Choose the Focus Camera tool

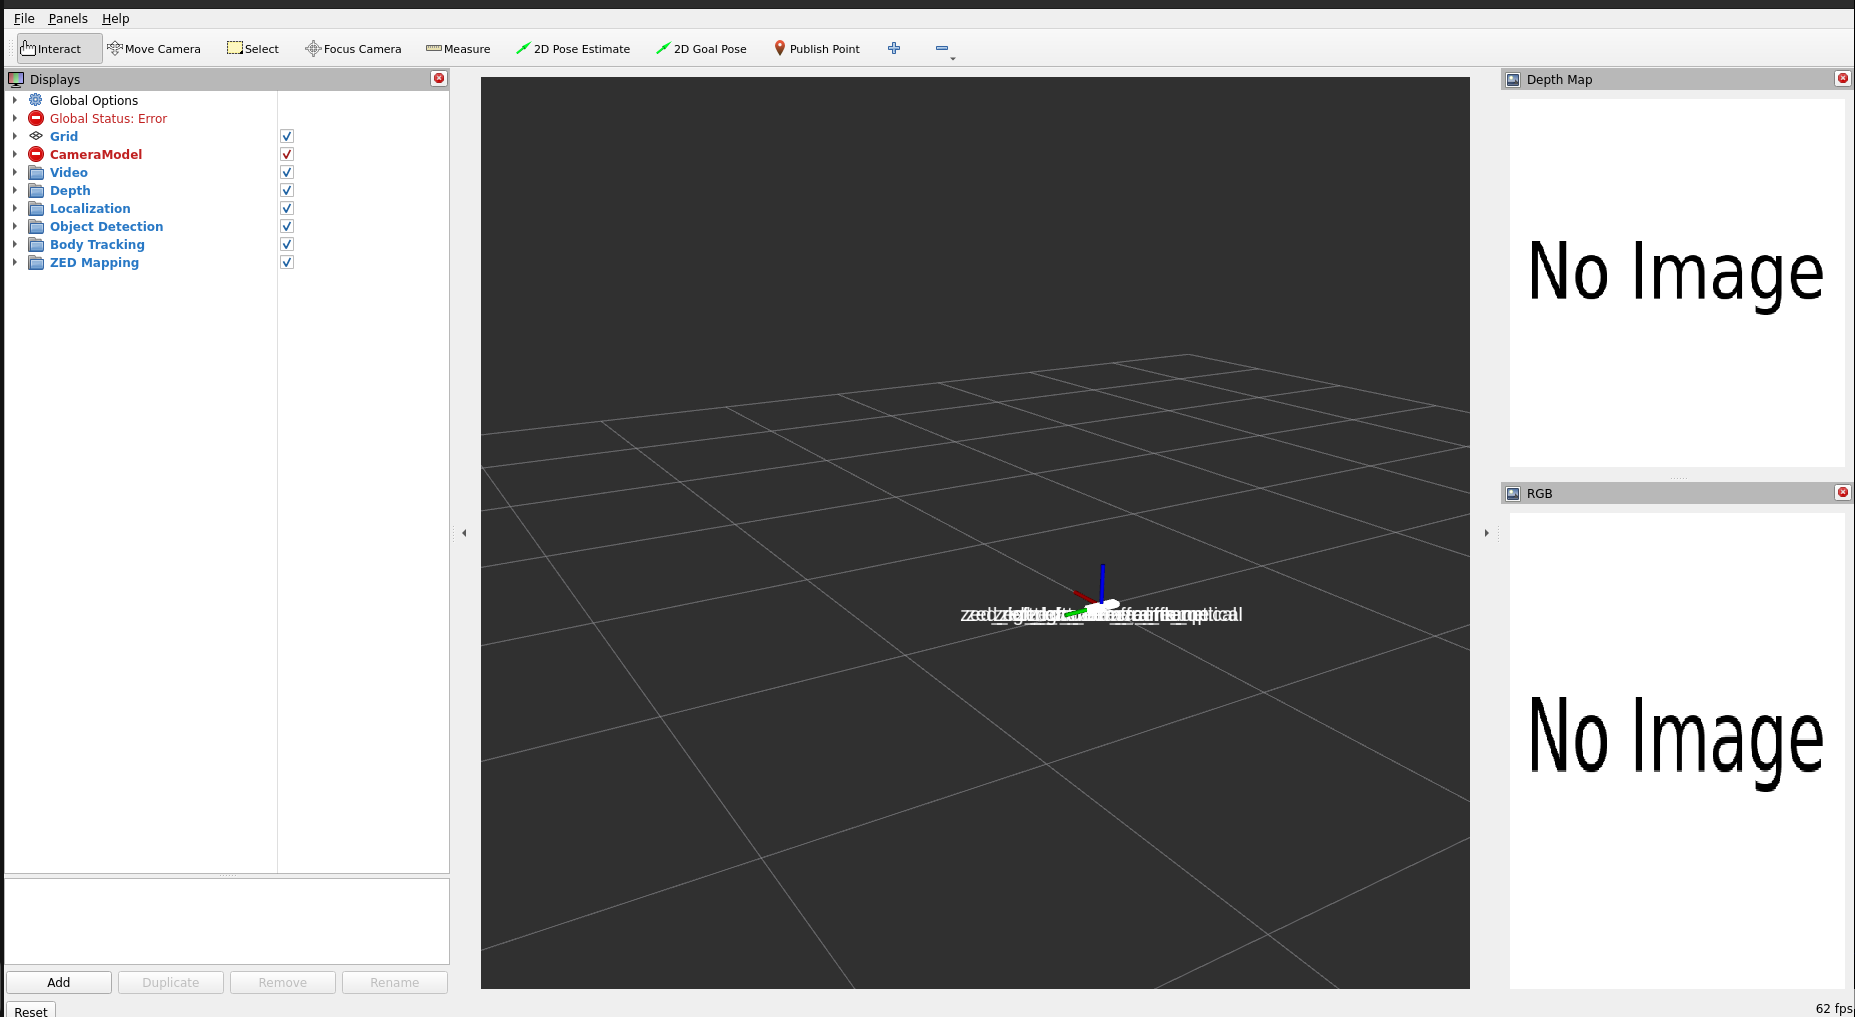tap(353, 49)
